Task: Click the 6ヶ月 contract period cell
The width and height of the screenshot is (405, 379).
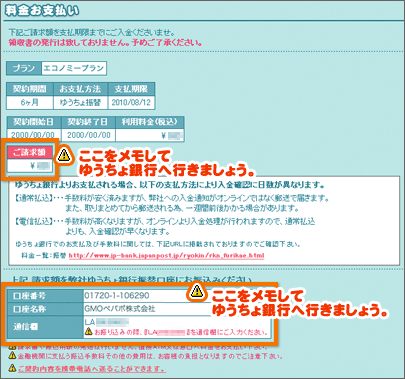Action: pos(30,102)
